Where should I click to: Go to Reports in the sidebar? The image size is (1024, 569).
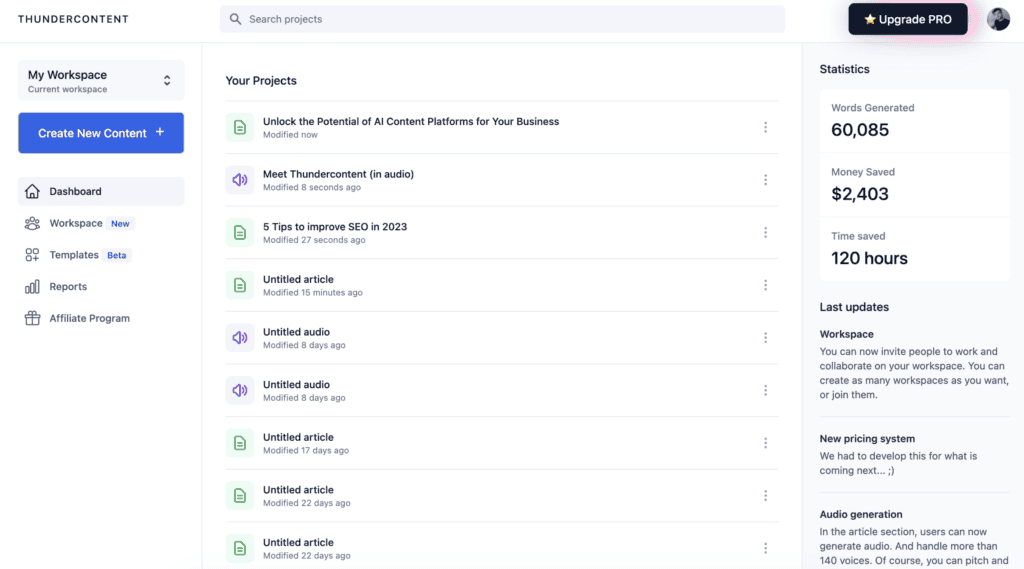point(68,287)
